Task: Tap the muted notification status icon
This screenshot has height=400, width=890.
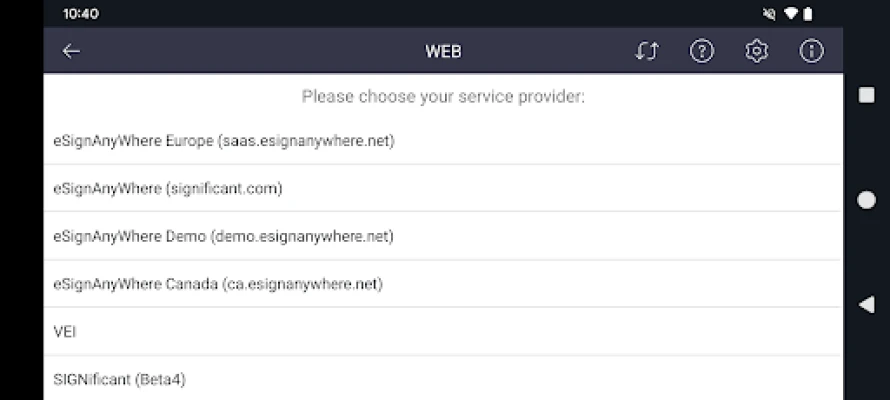Action: tap(769, 14)
